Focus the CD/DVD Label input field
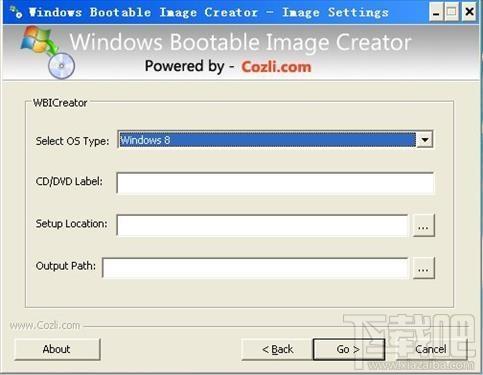Screen dimensions: 483x375 (275, 183)
